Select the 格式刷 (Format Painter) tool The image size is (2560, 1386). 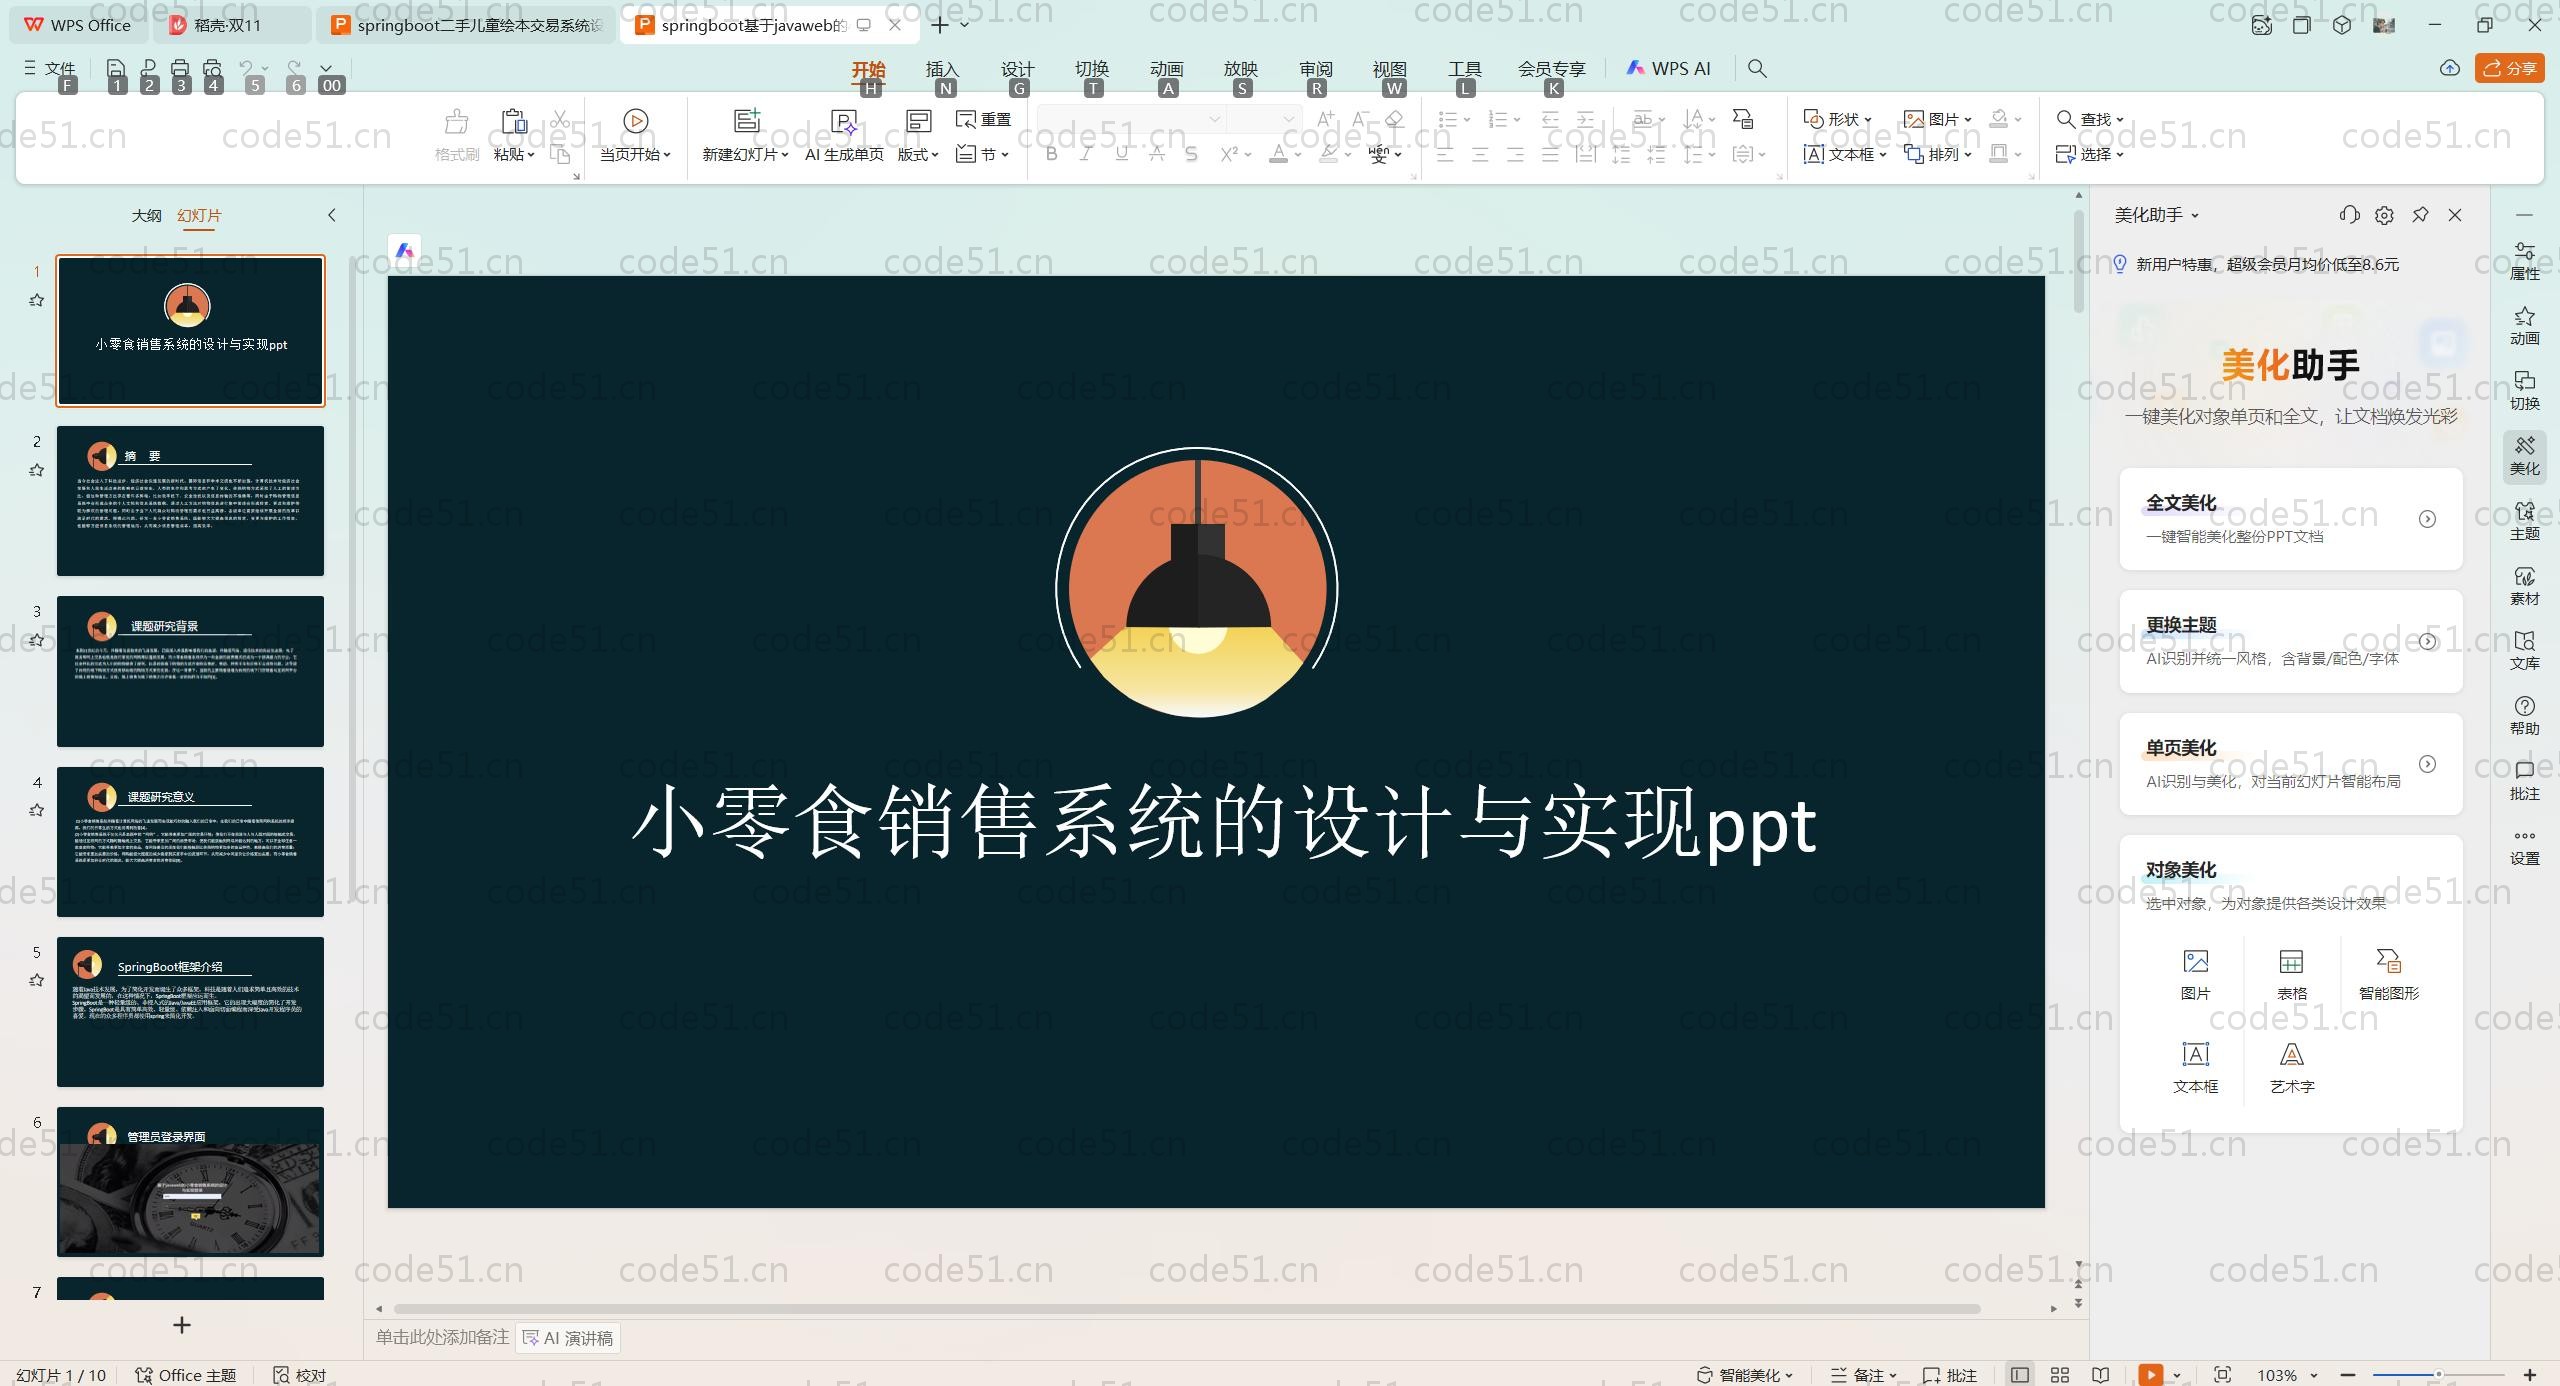pos(455,133)
